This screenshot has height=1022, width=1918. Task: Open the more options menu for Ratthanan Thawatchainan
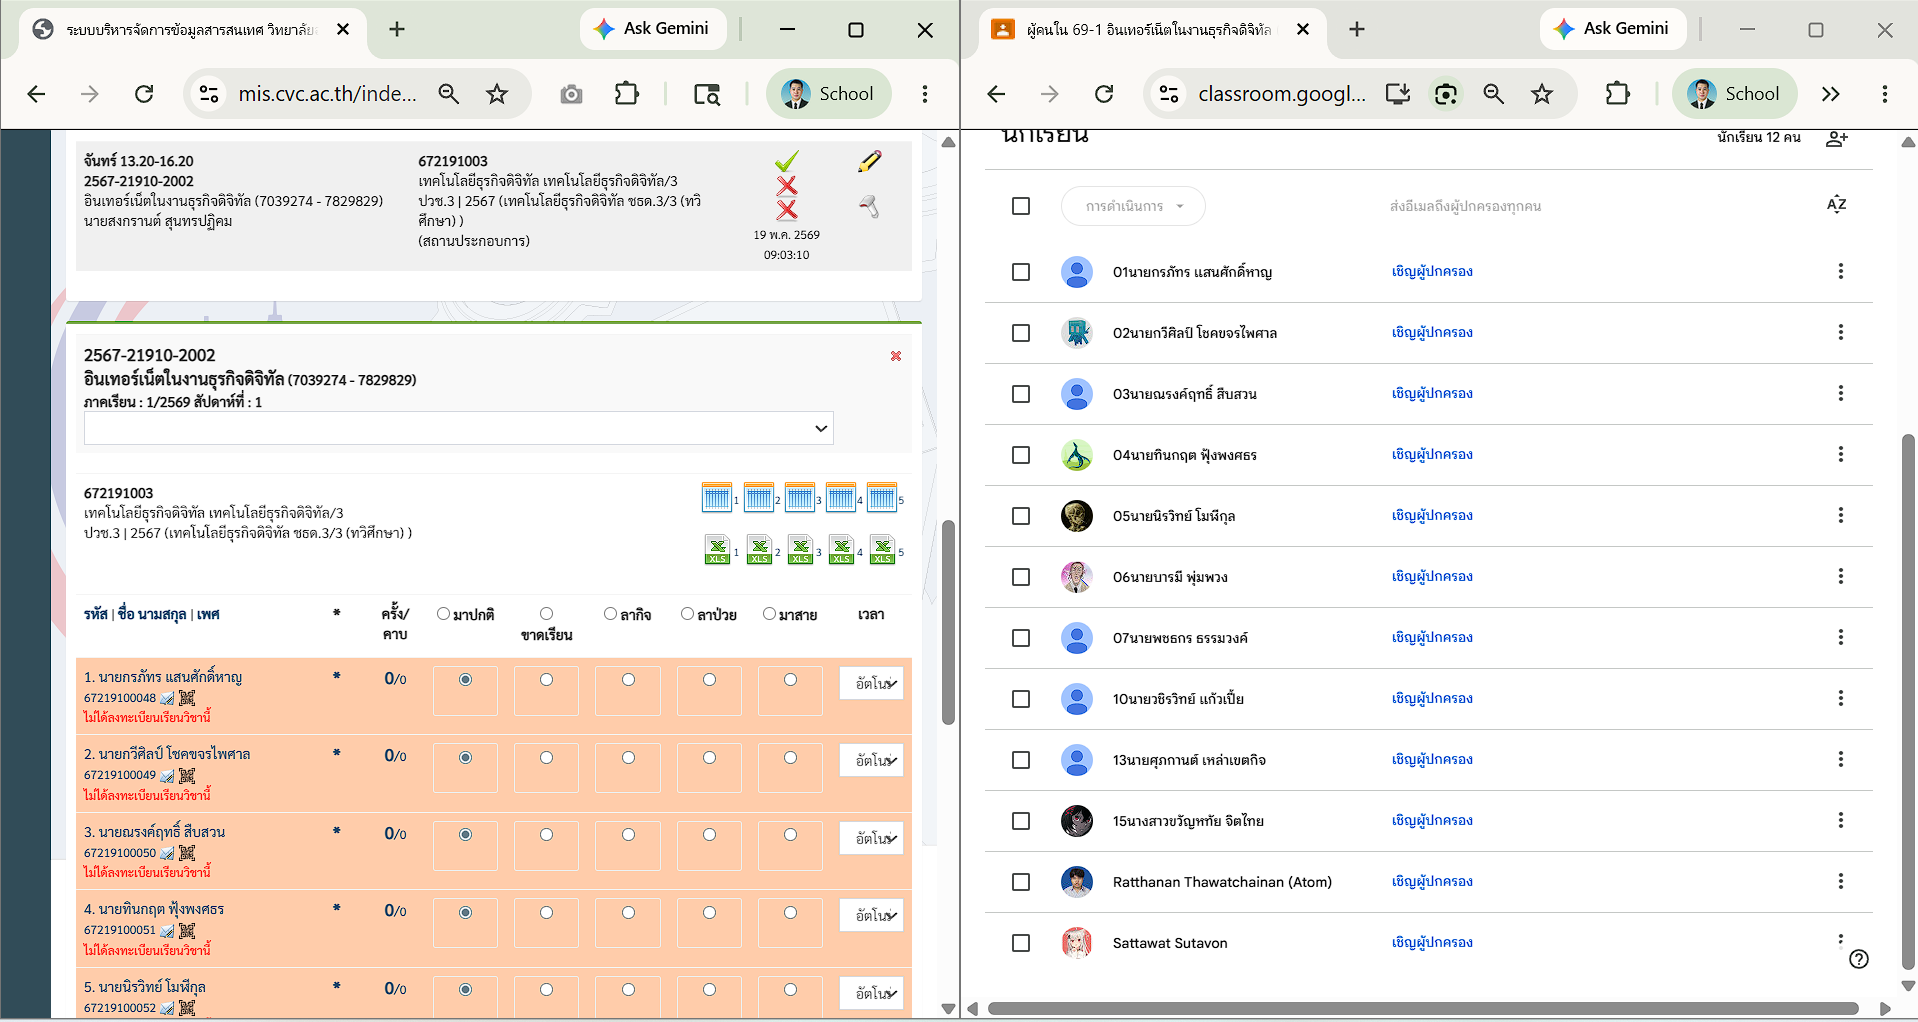point(1840,881)
